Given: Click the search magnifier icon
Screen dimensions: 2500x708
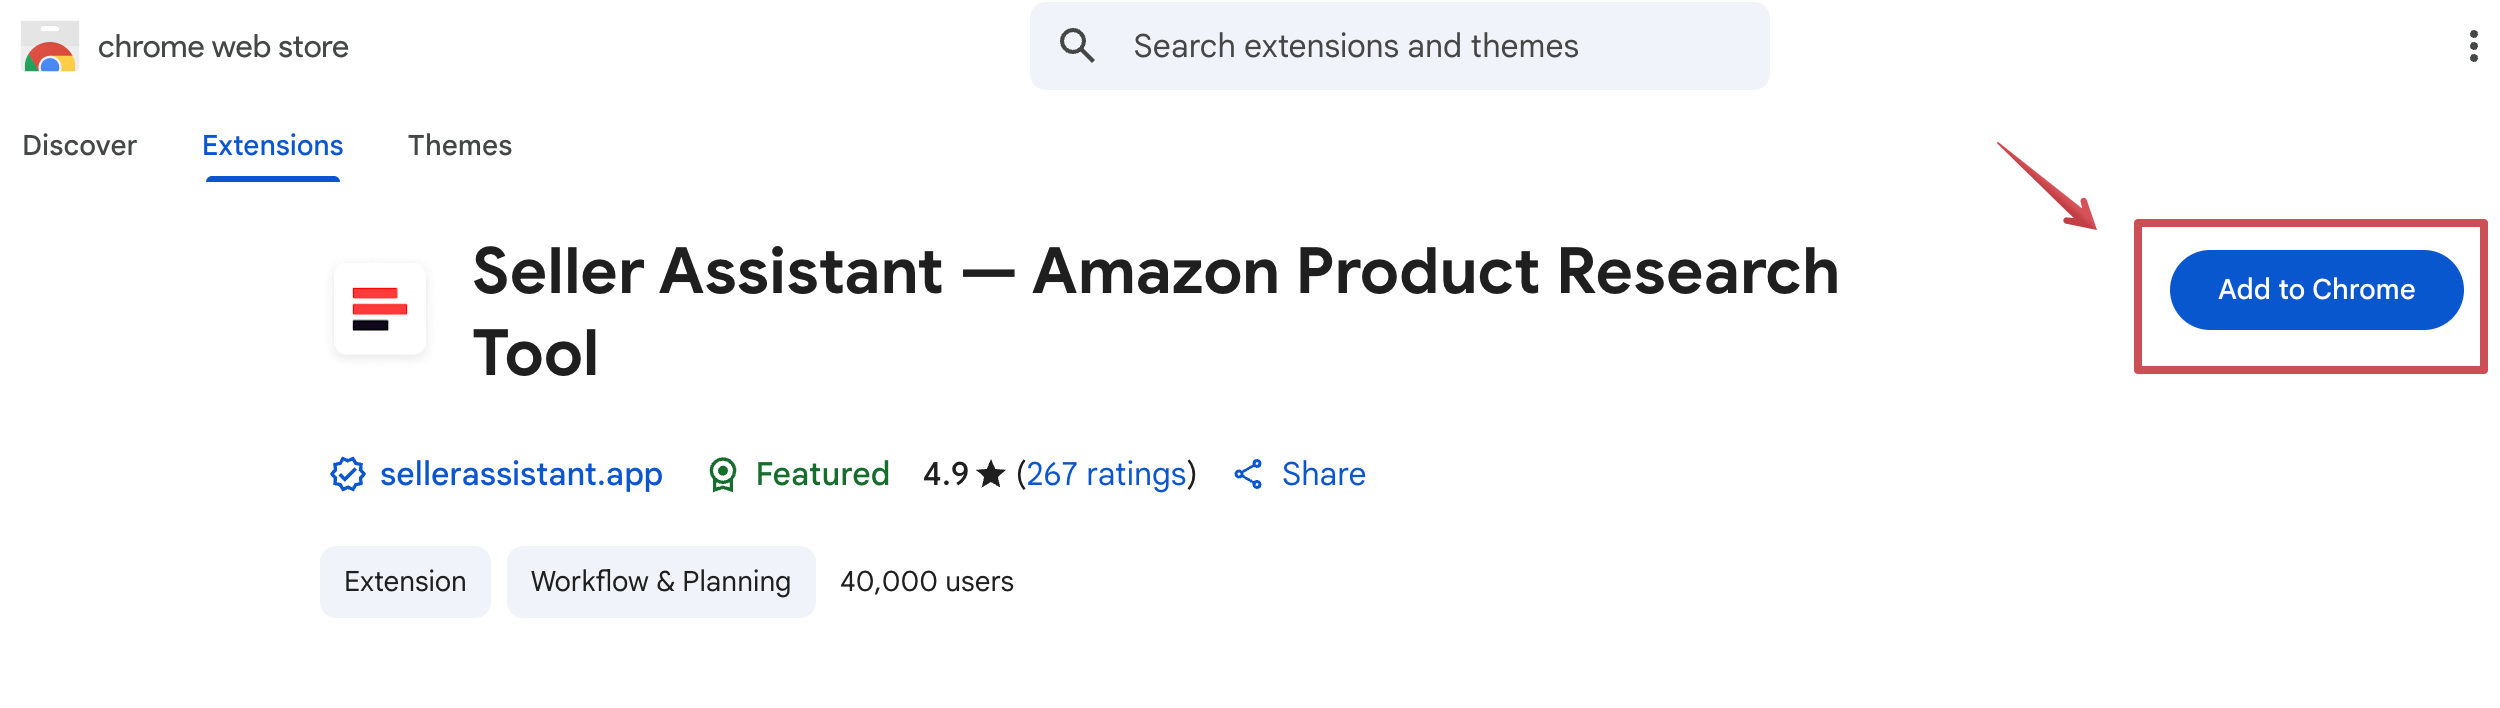Looking at the screenshot, I should click(1077, 46).
